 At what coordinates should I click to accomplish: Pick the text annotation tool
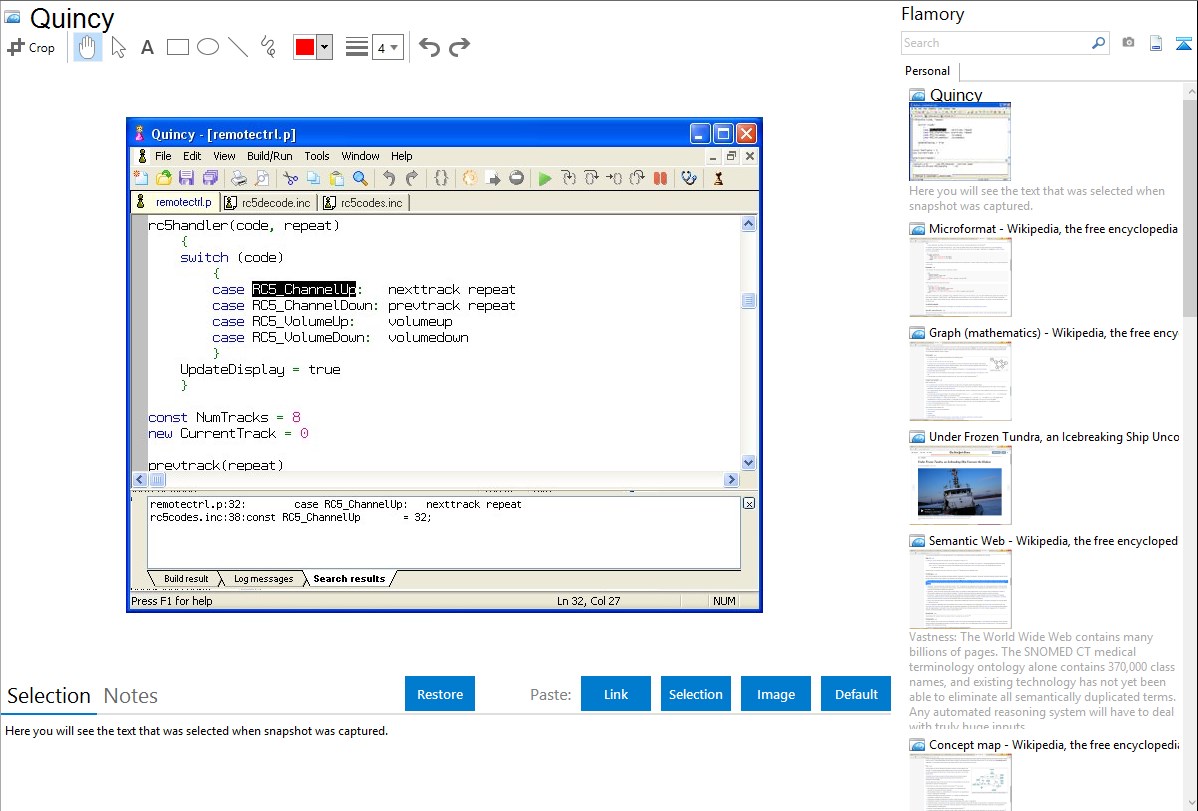(147, 47)
